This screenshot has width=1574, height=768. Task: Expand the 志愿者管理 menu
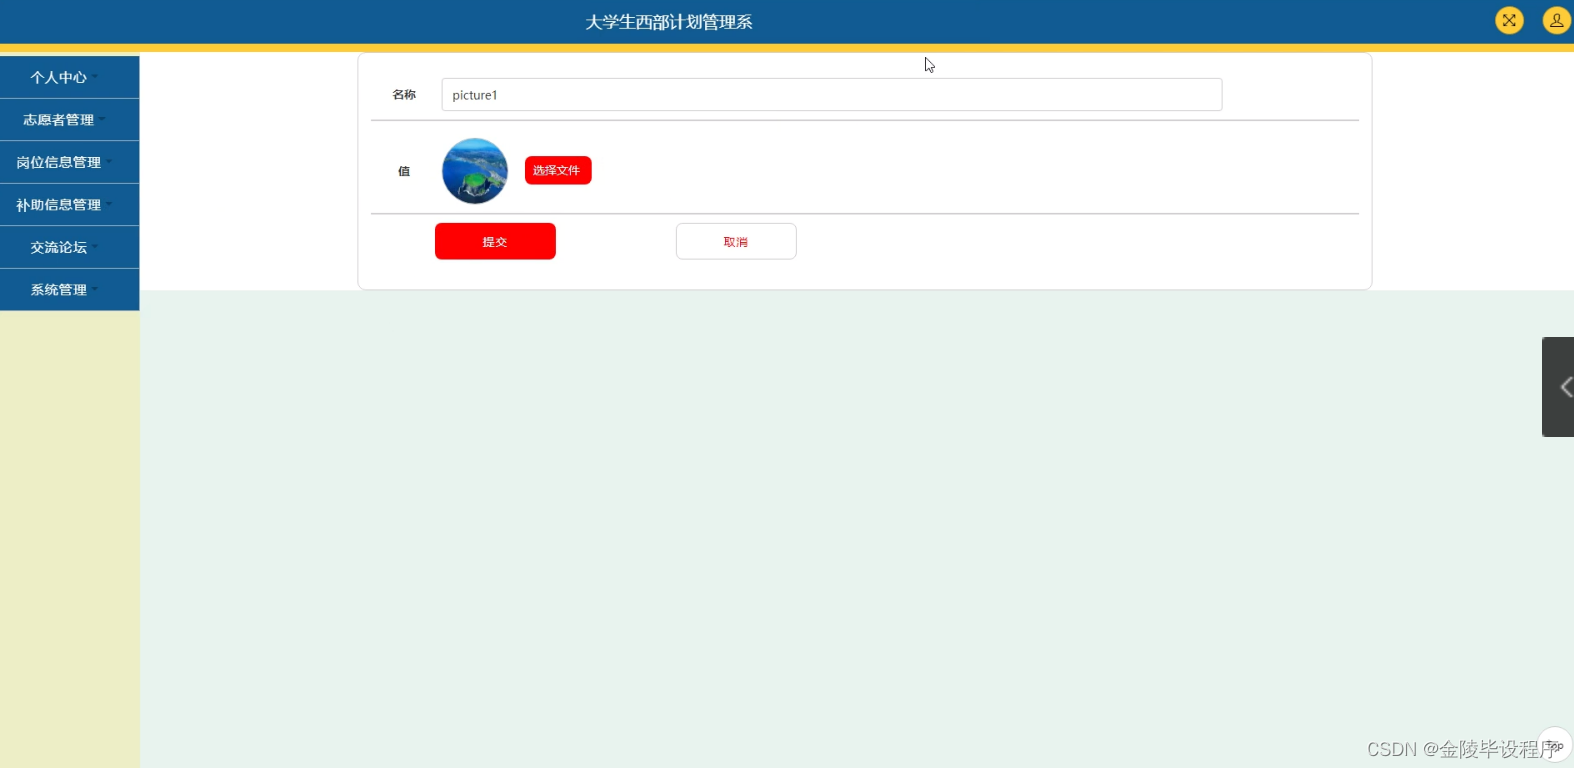click(69, 120)
